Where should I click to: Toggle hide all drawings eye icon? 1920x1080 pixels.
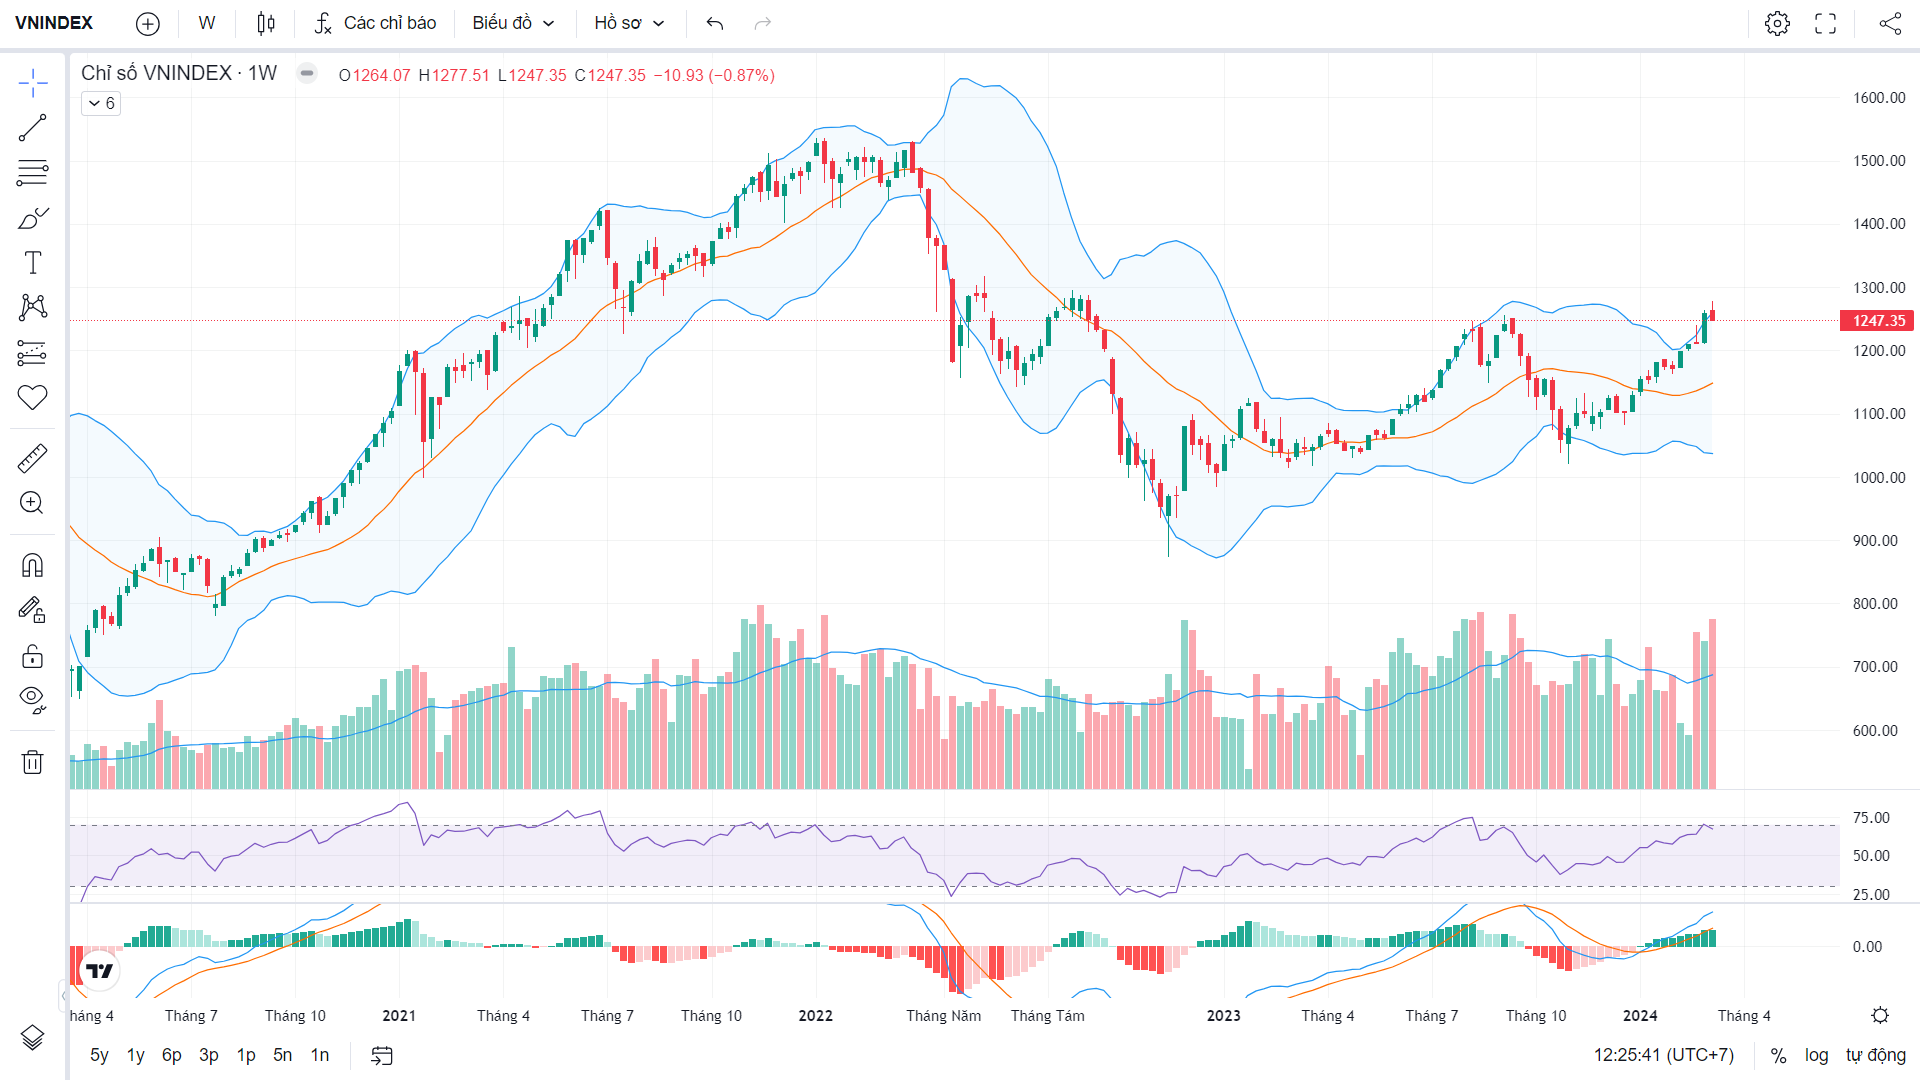(32, 699)
